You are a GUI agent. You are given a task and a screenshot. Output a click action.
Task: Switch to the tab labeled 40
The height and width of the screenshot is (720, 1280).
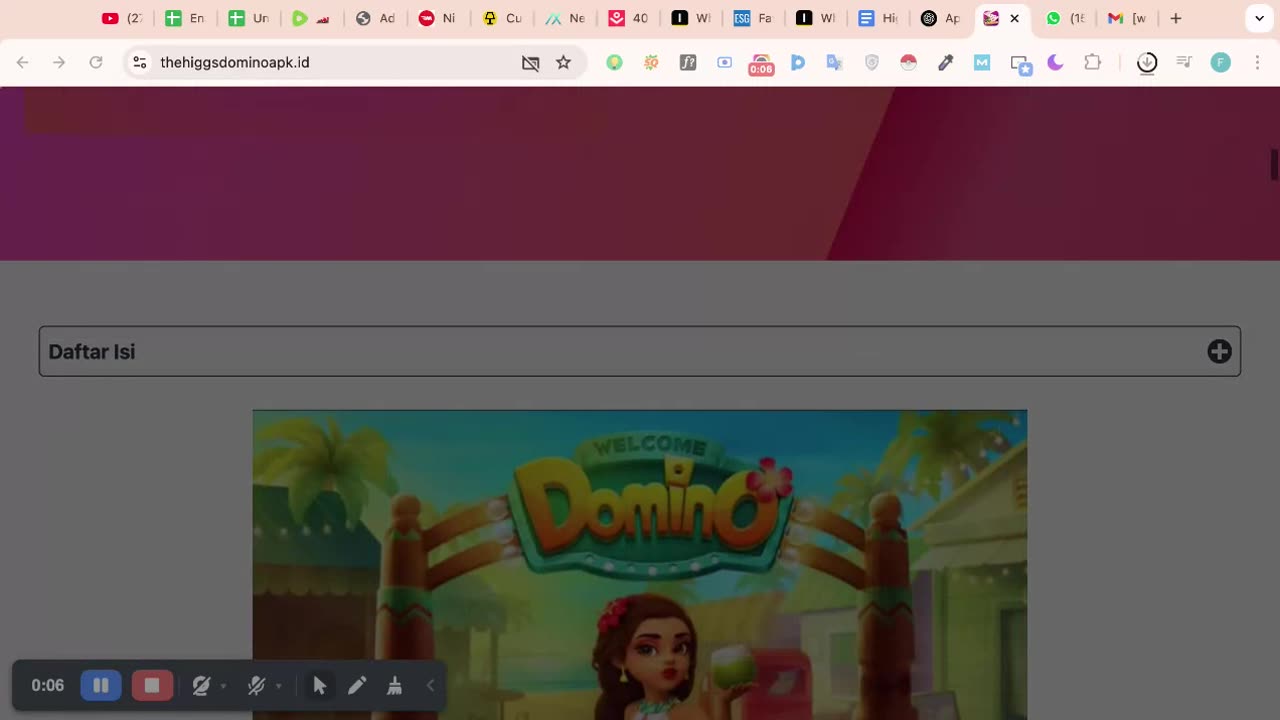(x=628, y=18)
